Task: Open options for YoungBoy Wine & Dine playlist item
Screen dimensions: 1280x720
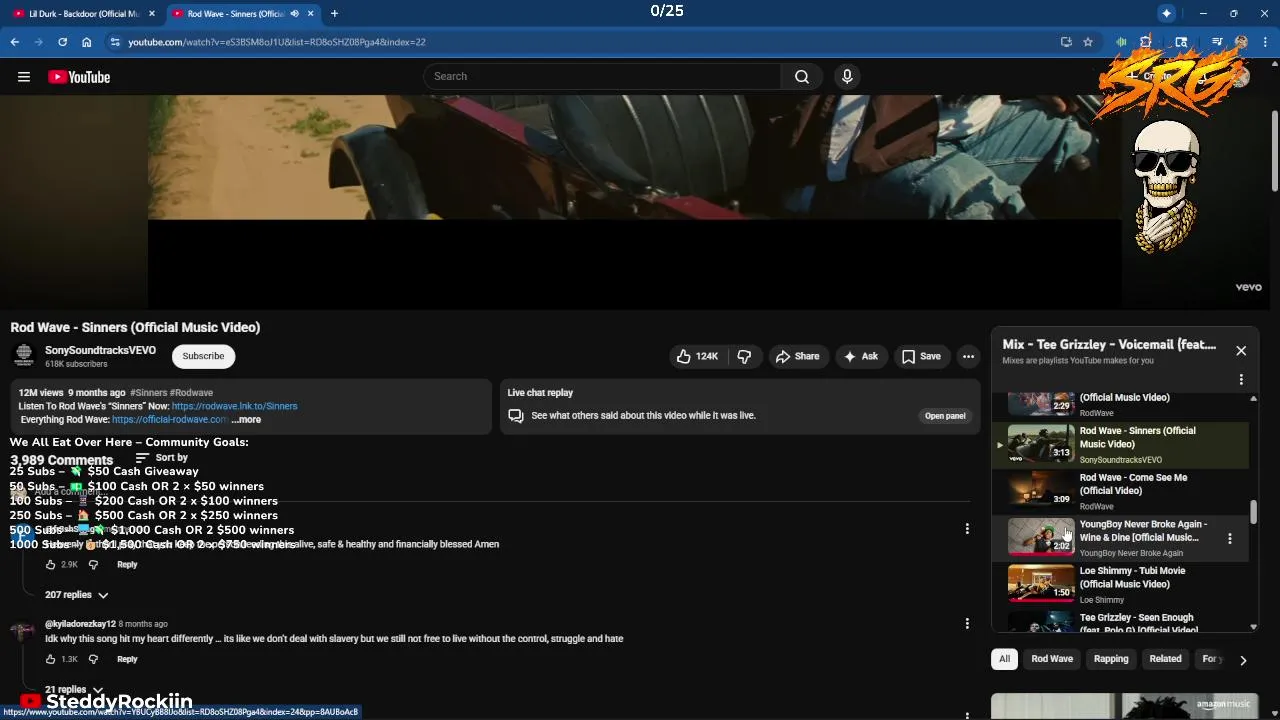Action: pyautogui.click(x=1230, y=538)
